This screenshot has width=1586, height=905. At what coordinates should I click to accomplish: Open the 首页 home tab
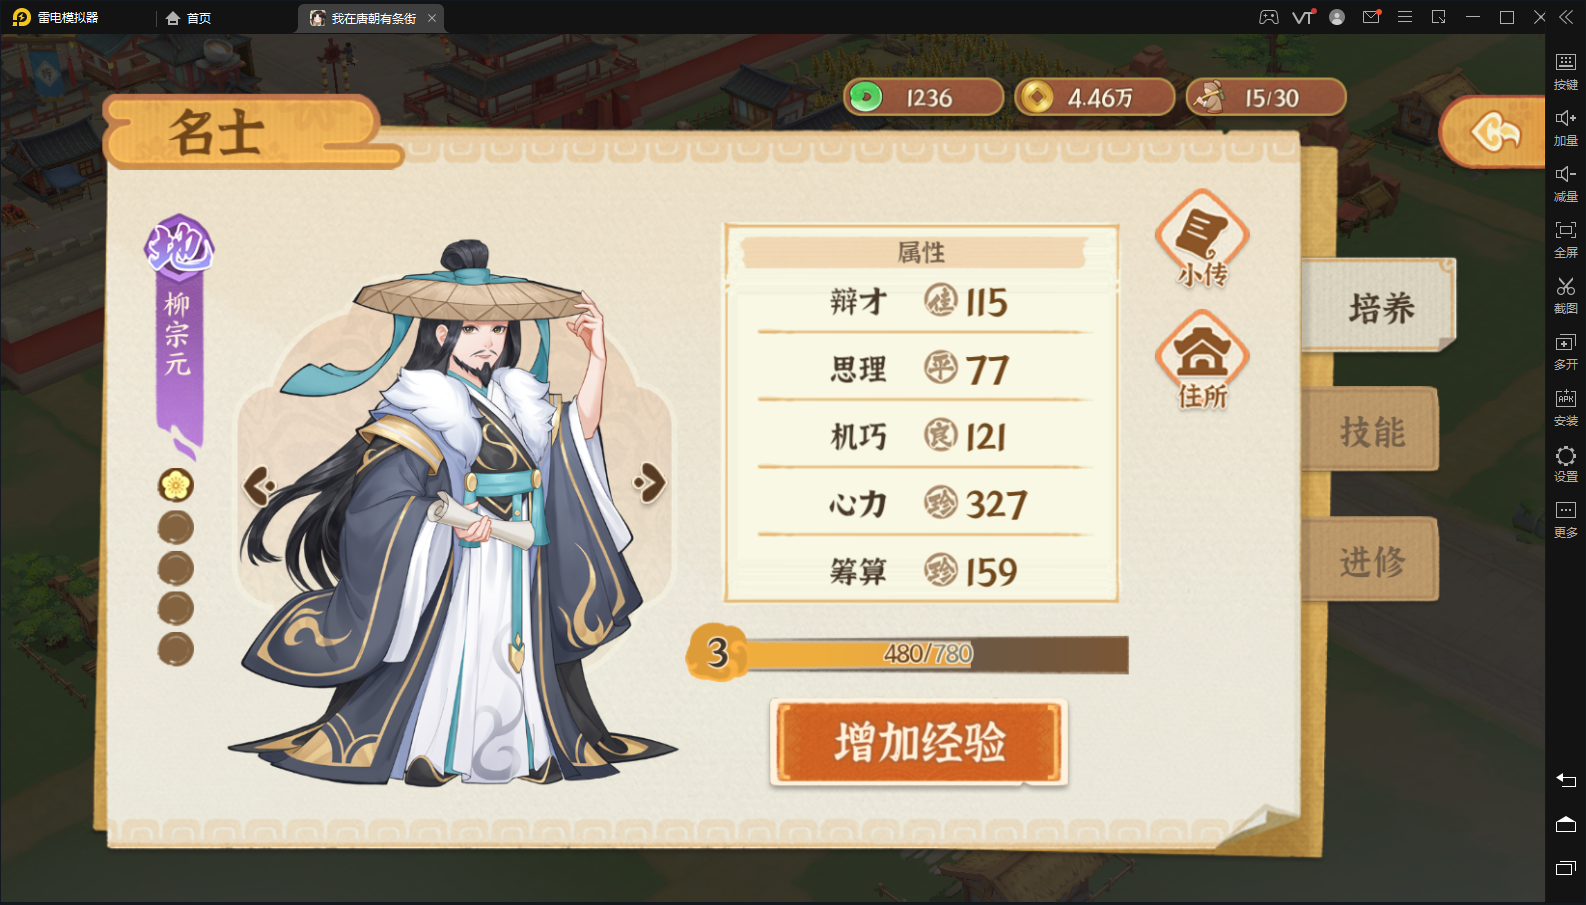[189, 18]
